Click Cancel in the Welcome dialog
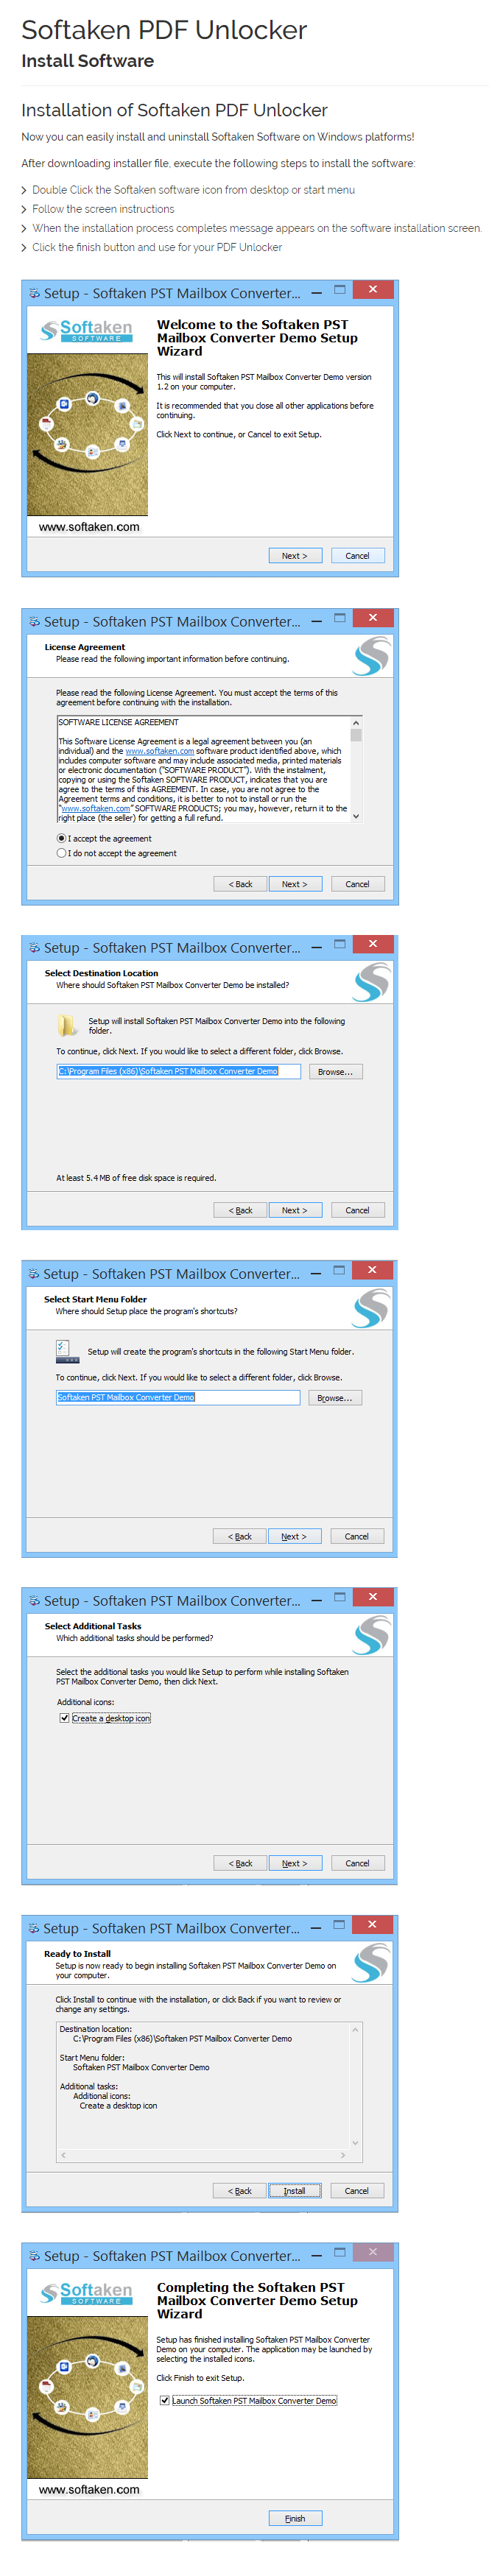Screen dimensions: 489x2576 pos(358,555)
